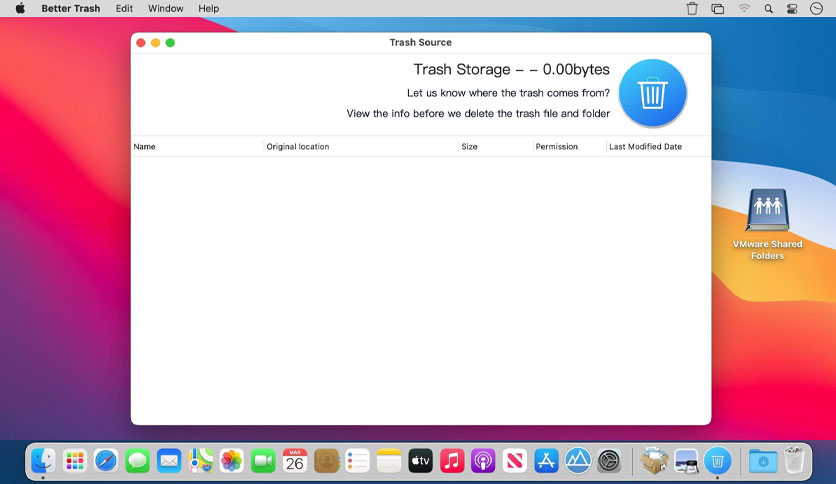This screenshot has width=836, height=484.
Task: Open Reminders from the dock
Action: click(x=358, y=461)
